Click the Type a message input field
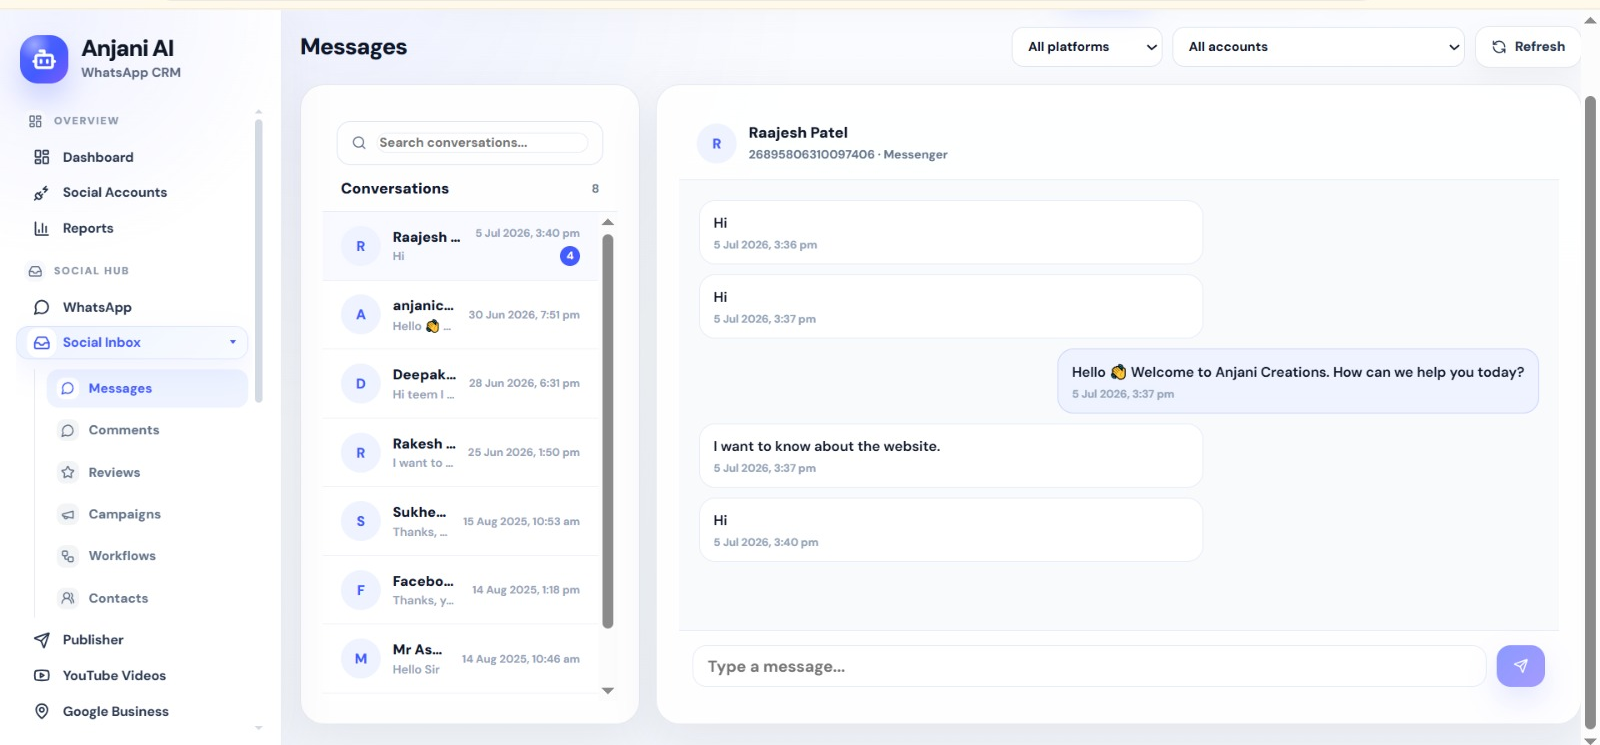 coord(1089,666)
